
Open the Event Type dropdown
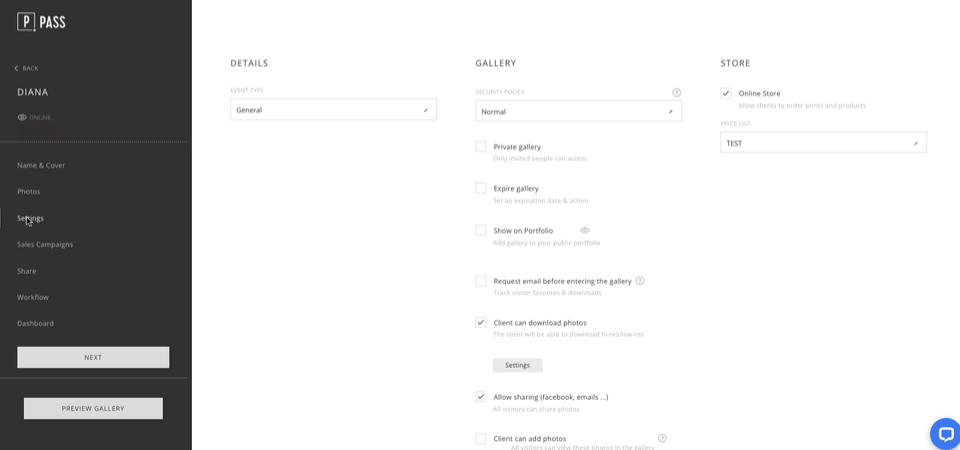pyautogui.click(x=334, y=110)
